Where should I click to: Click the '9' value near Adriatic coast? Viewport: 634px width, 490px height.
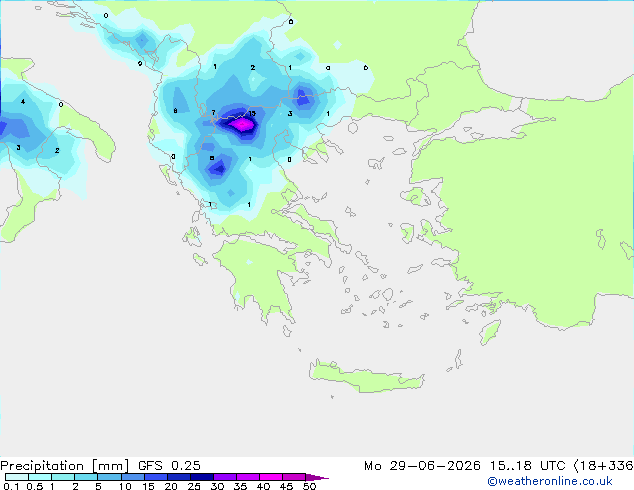pyautogui.click(x=140, y=63)
